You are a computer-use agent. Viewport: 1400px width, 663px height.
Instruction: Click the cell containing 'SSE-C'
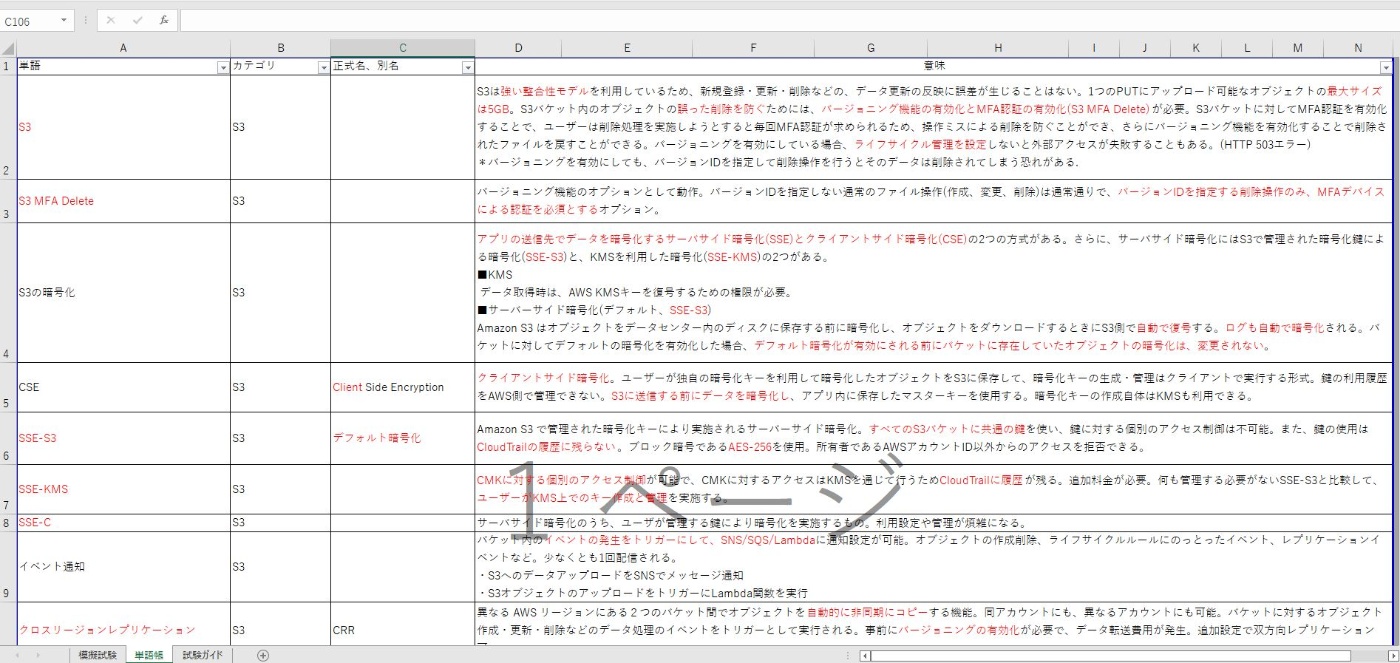pos(123,523)
